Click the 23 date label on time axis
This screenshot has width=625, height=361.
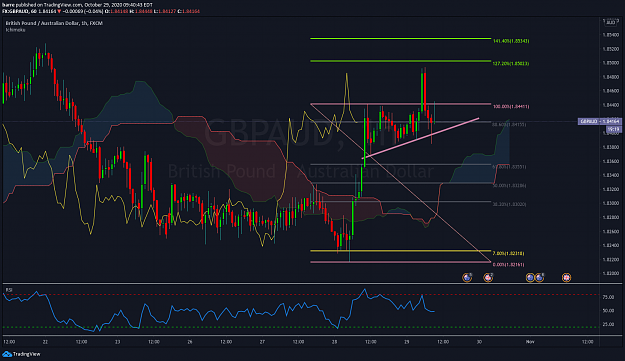pos(118,342)
